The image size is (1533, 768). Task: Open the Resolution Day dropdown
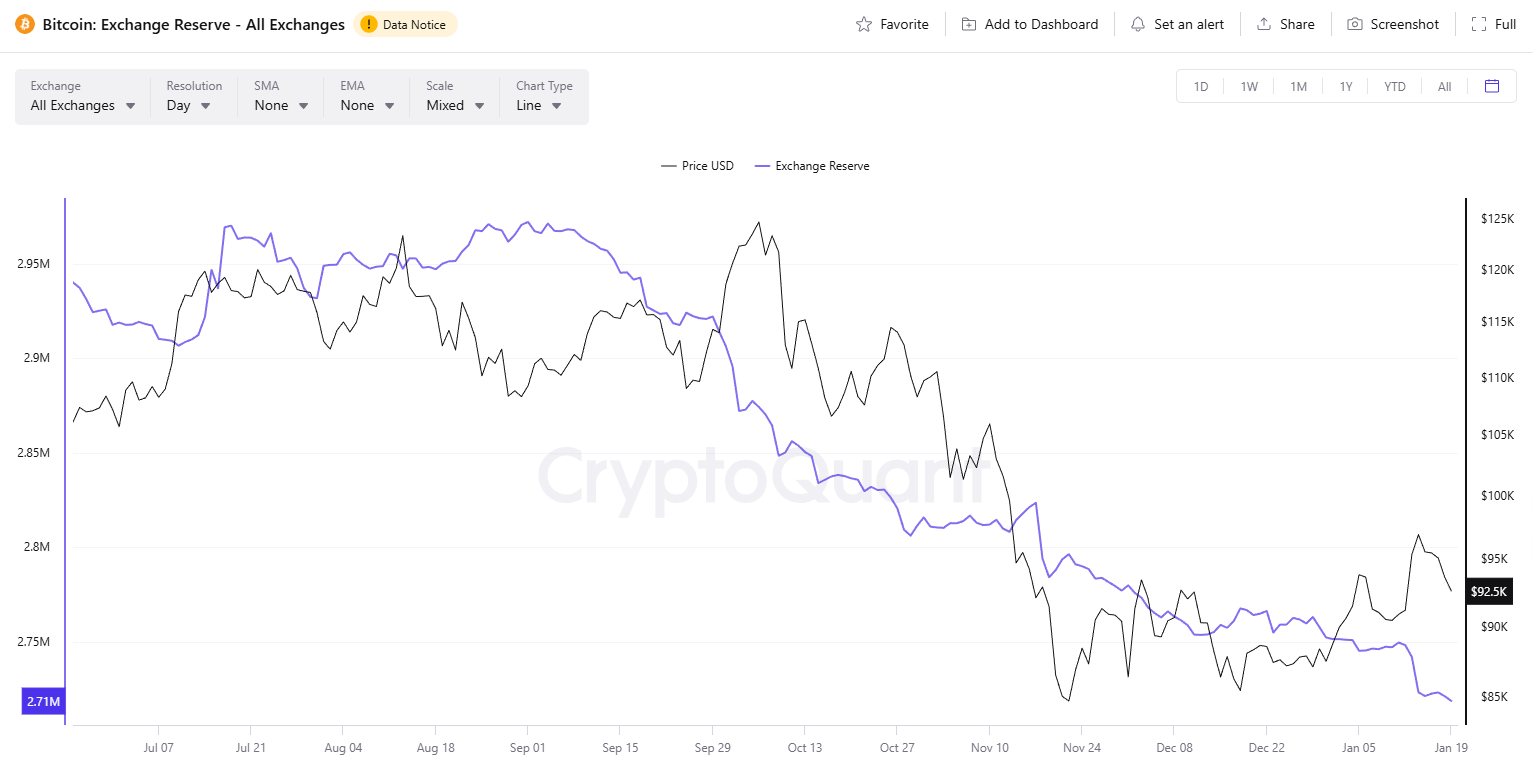pyautogui.click(x=193, y=97)
